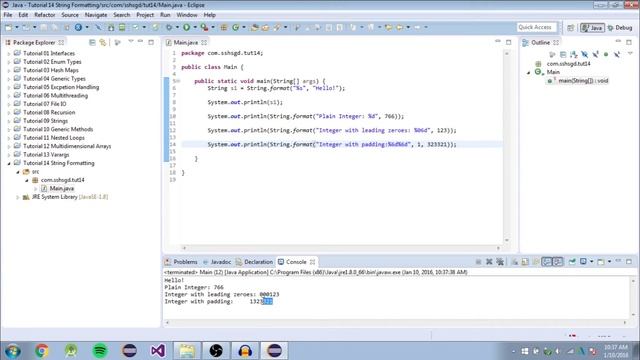This screenshot has height=360, width=640.
Task: Select com.sshsgd.tut14 package in Outline
Action: [568, 64]
